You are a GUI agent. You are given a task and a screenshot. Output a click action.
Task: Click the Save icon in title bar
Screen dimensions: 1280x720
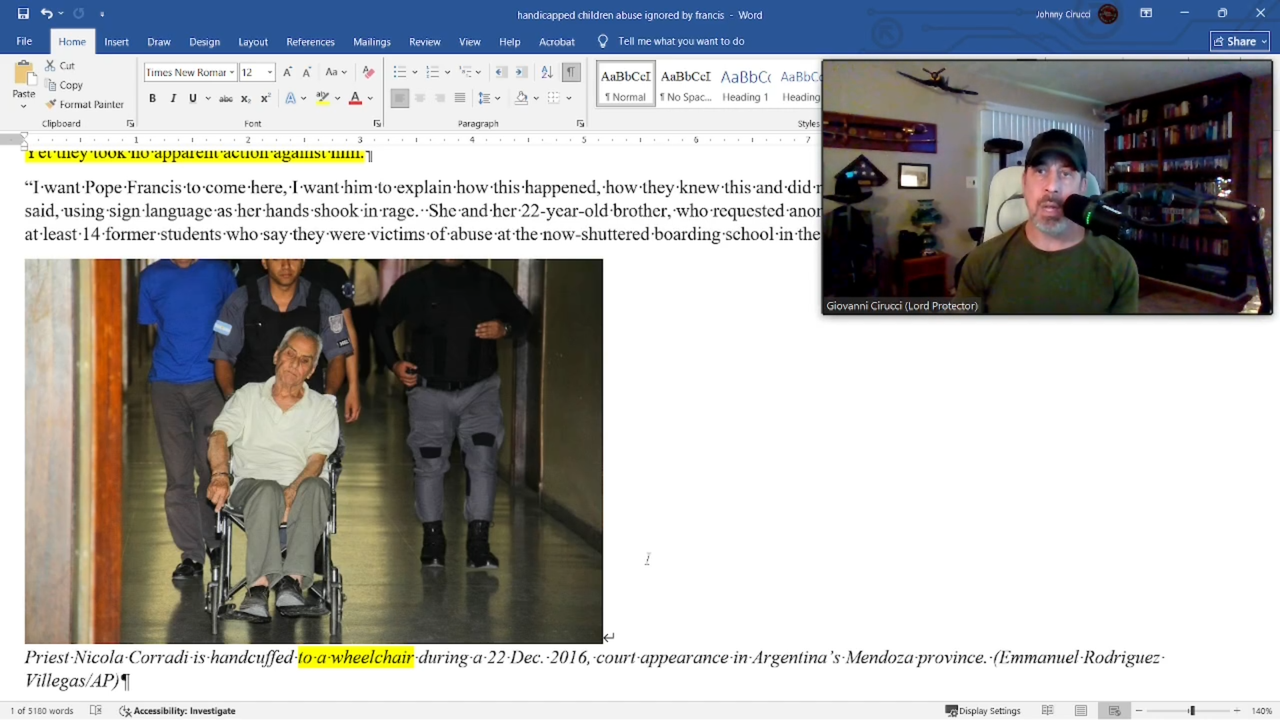pos(23,14)
